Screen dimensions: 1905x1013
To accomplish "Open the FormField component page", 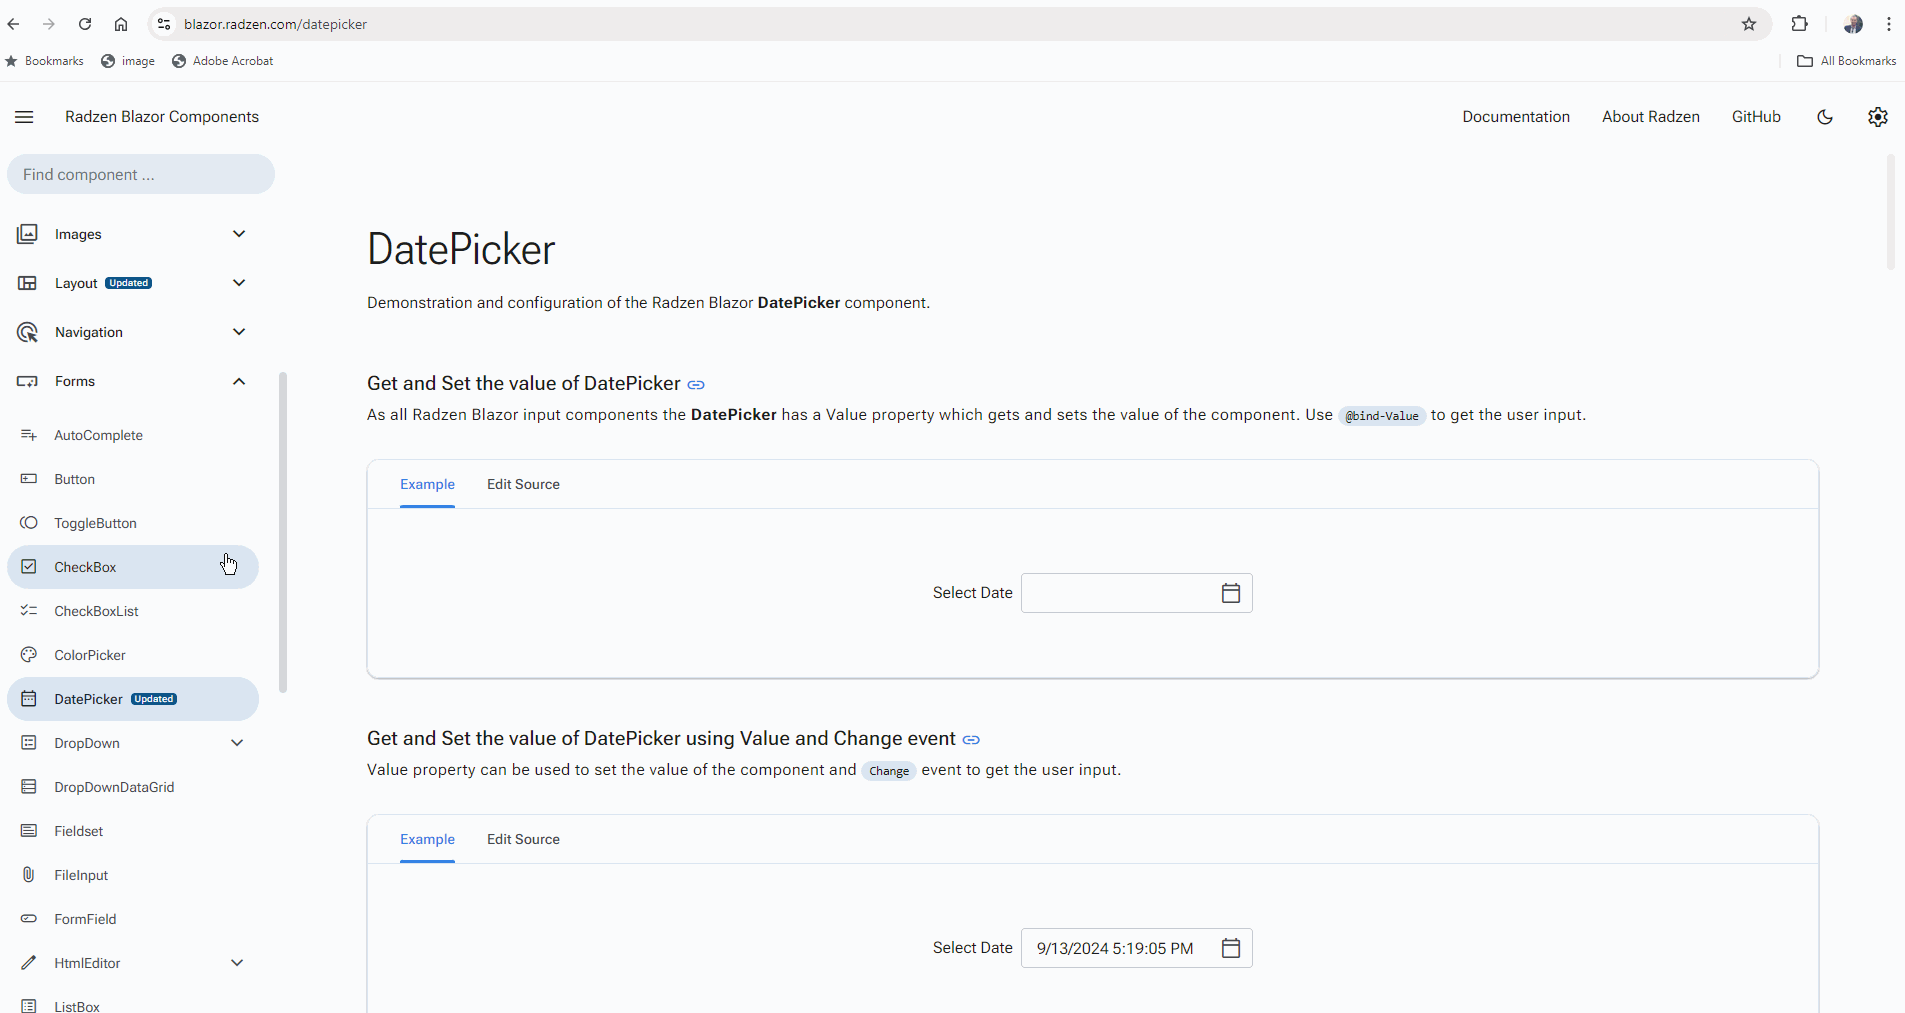I will 133,919.
